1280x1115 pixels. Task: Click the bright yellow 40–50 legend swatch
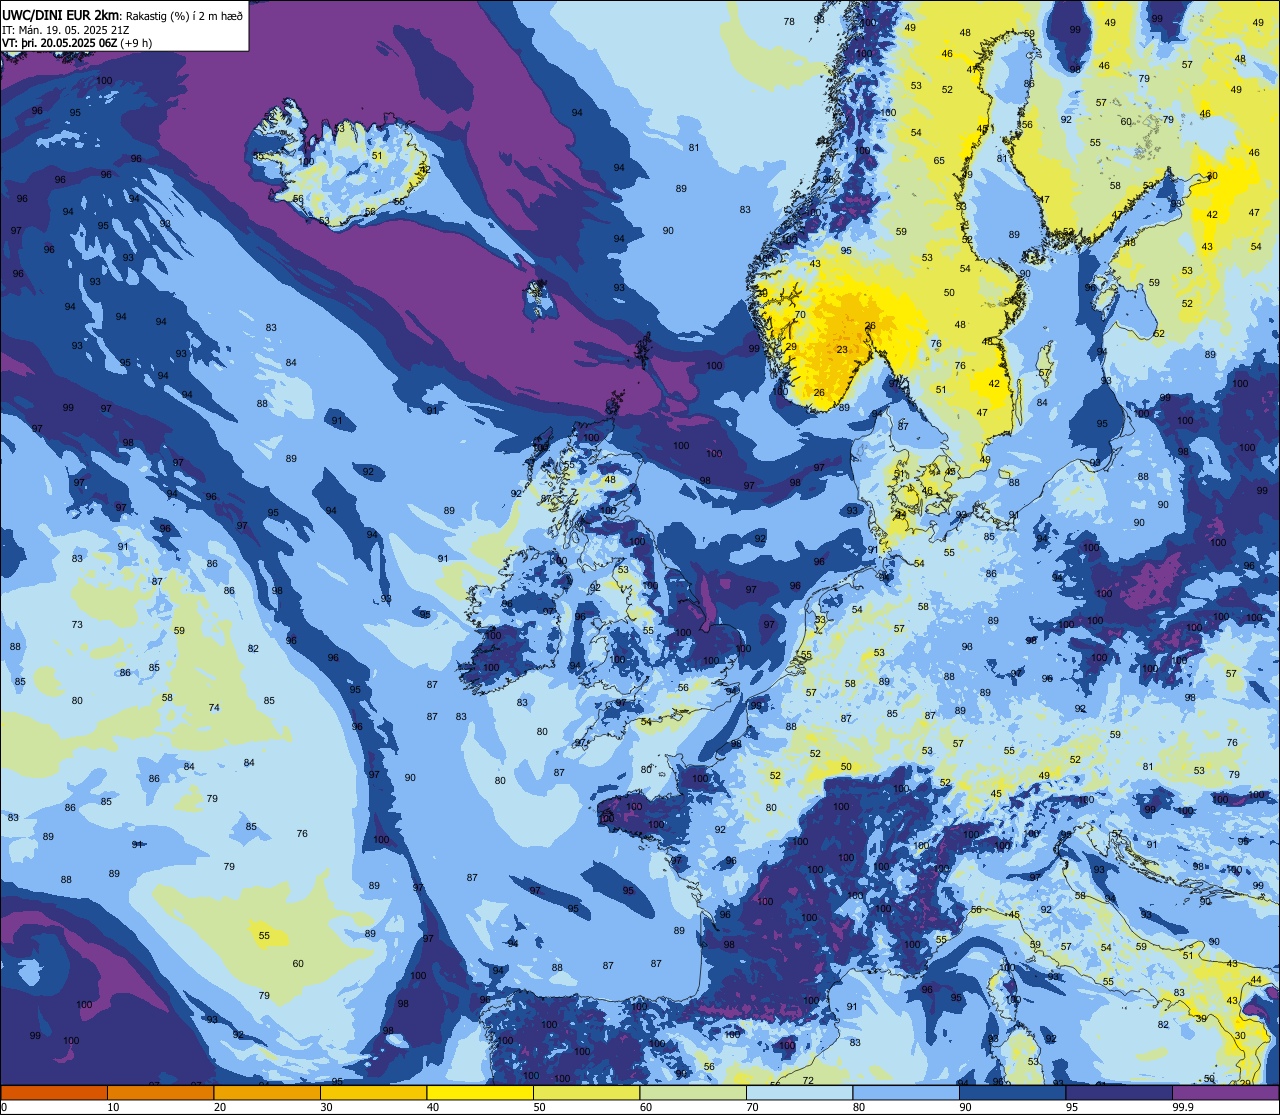click(x=480, y=1093)
